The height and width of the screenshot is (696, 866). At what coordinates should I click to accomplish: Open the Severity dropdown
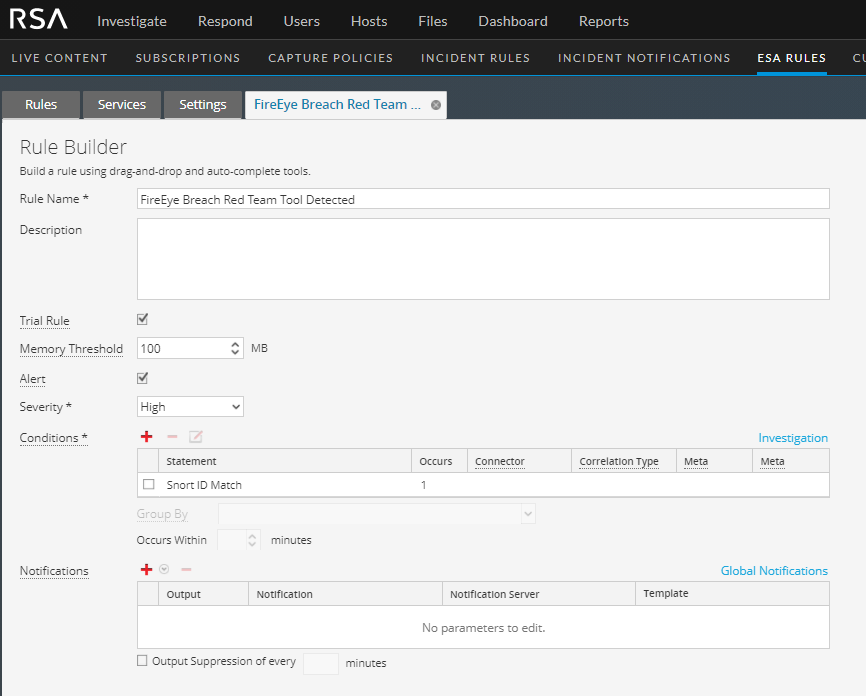tap(190, 407)
